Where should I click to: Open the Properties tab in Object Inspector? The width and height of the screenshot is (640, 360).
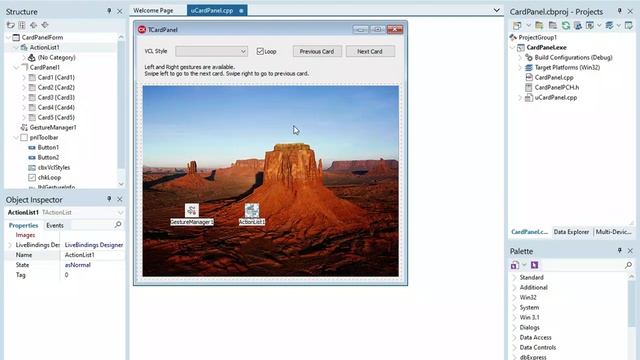tap(23, 225)
